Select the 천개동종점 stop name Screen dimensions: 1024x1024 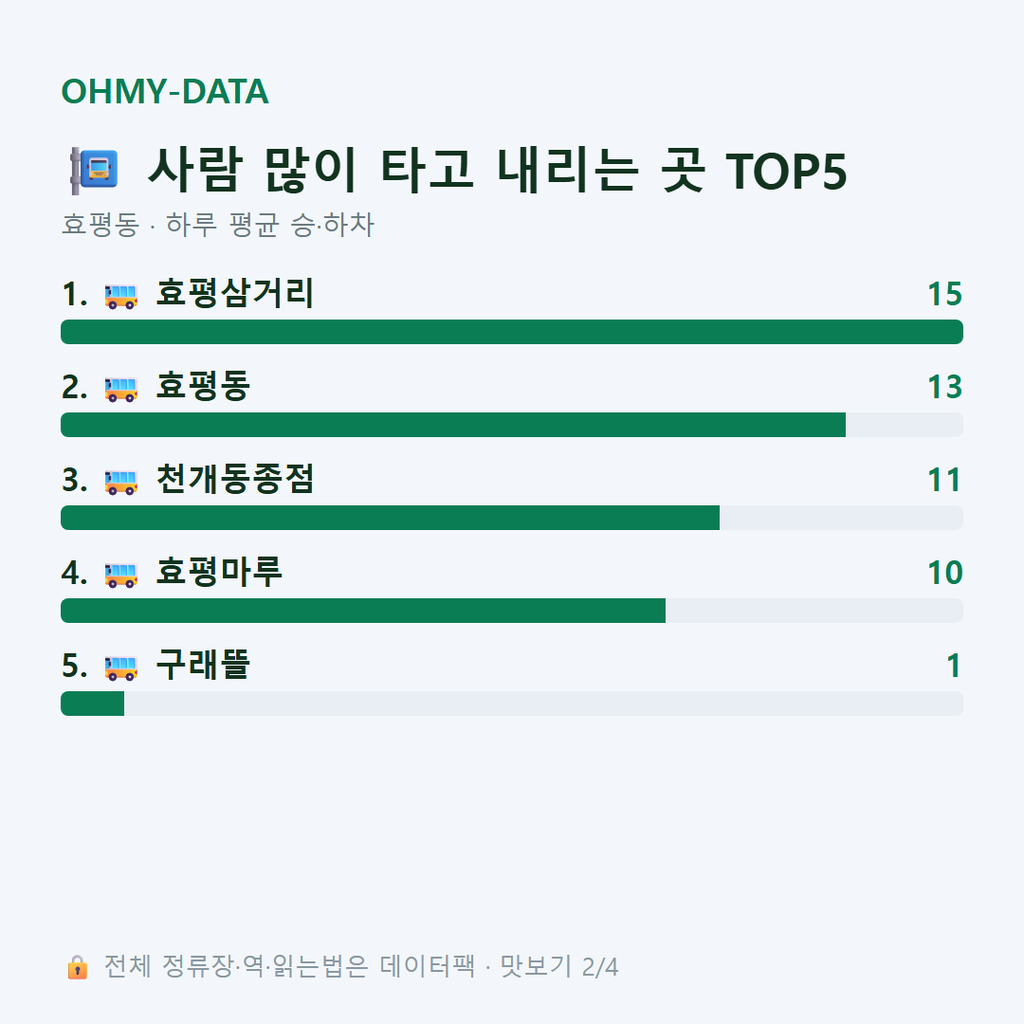[235, 479]
